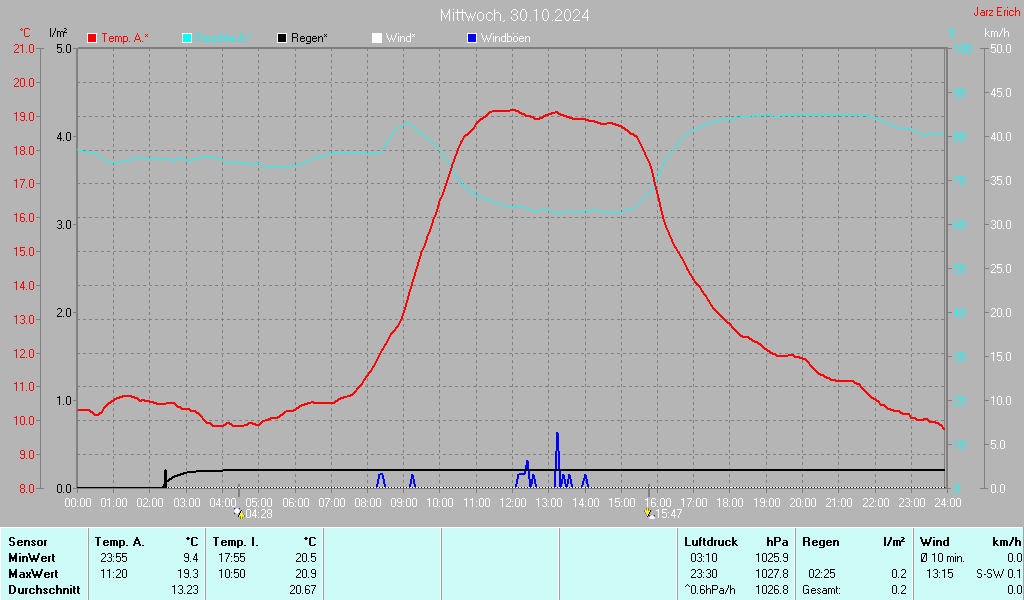Screen dimensions: 1024x600
Task: Click the Durchschnitt row label
Action: [43, 589]
